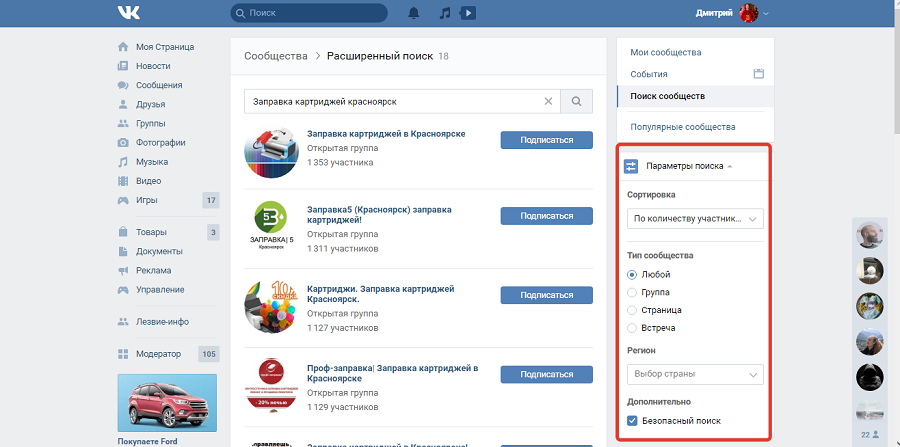Select the Страница radio button

(632, 310)
